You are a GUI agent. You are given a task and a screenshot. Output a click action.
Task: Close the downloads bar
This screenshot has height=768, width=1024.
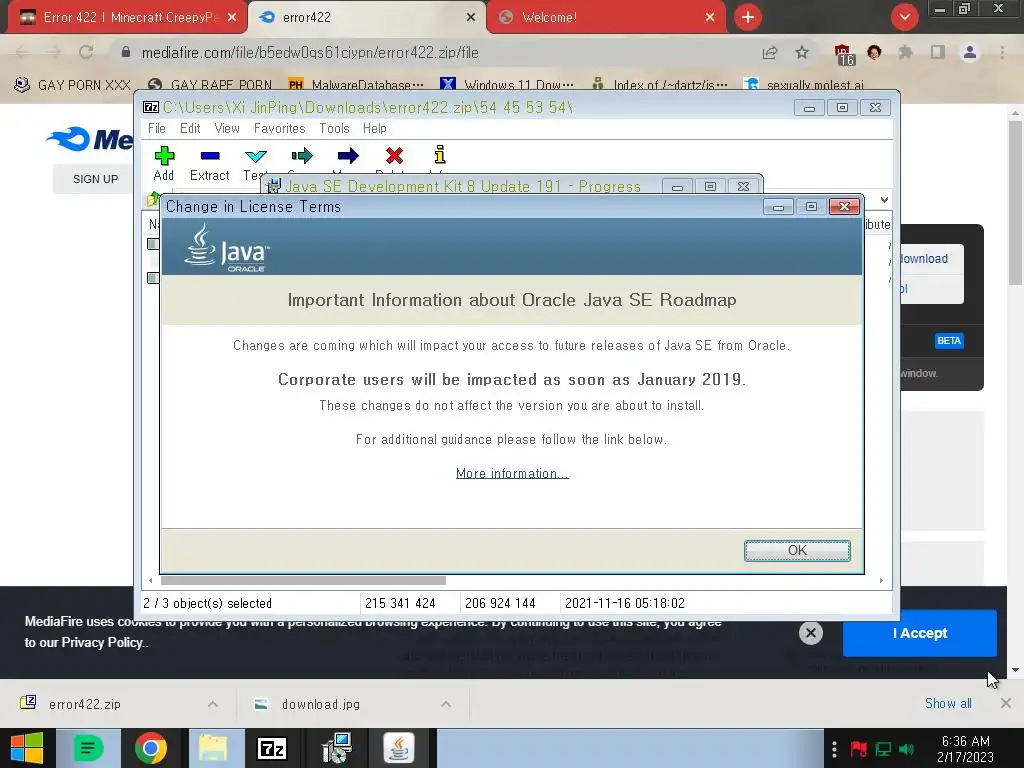1006,703
